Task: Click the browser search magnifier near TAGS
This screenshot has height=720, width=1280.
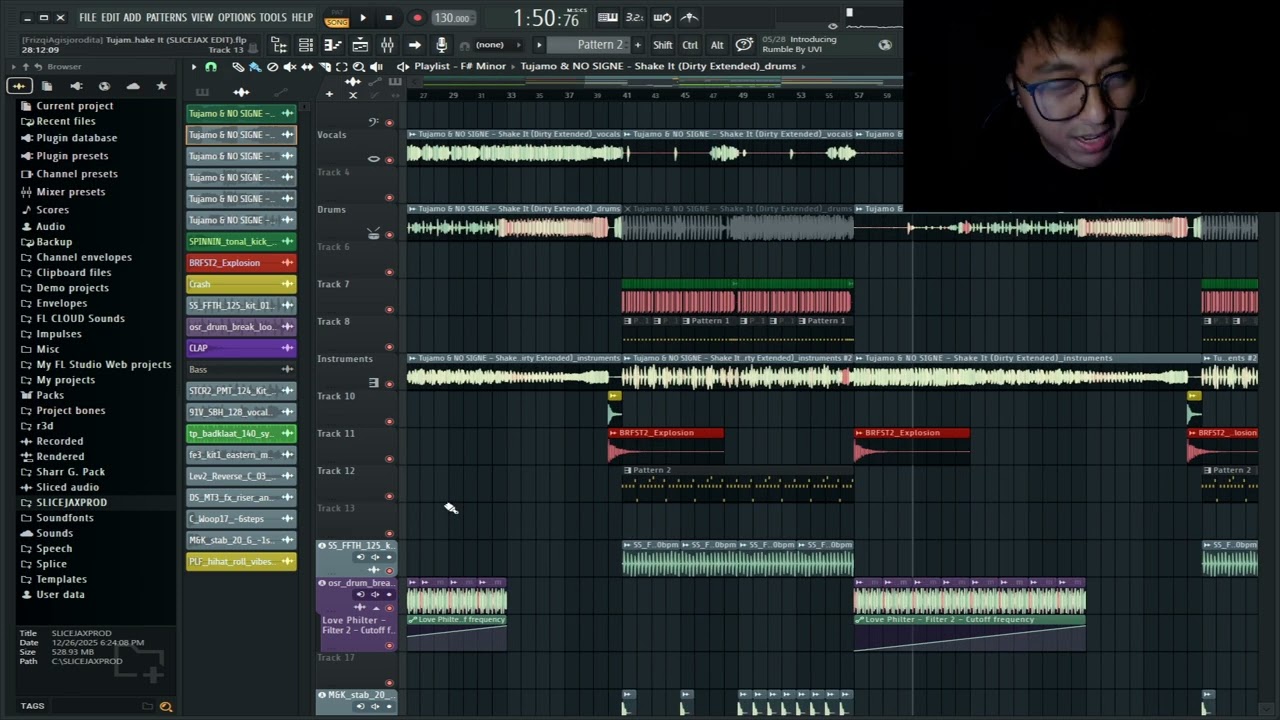Action: tap(166, 706)
